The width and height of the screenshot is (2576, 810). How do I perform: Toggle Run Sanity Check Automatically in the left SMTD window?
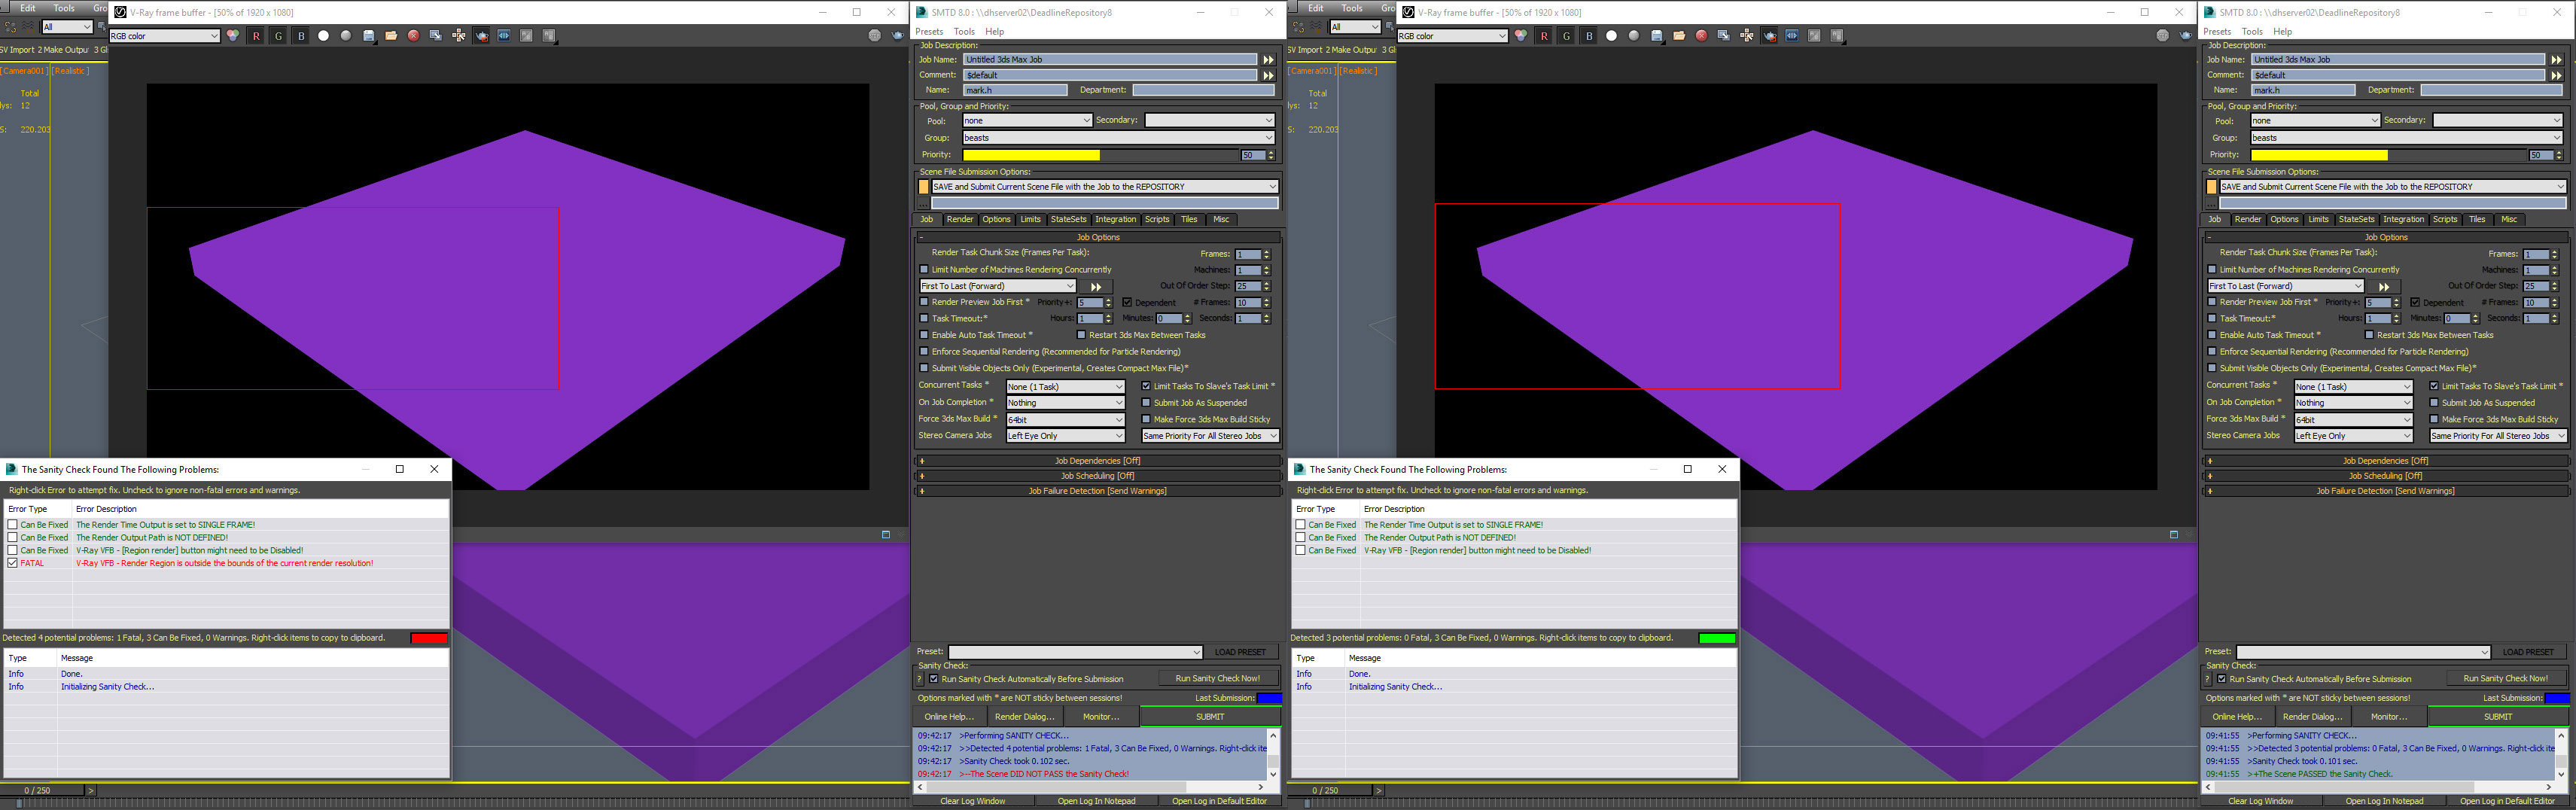[934, 679]
